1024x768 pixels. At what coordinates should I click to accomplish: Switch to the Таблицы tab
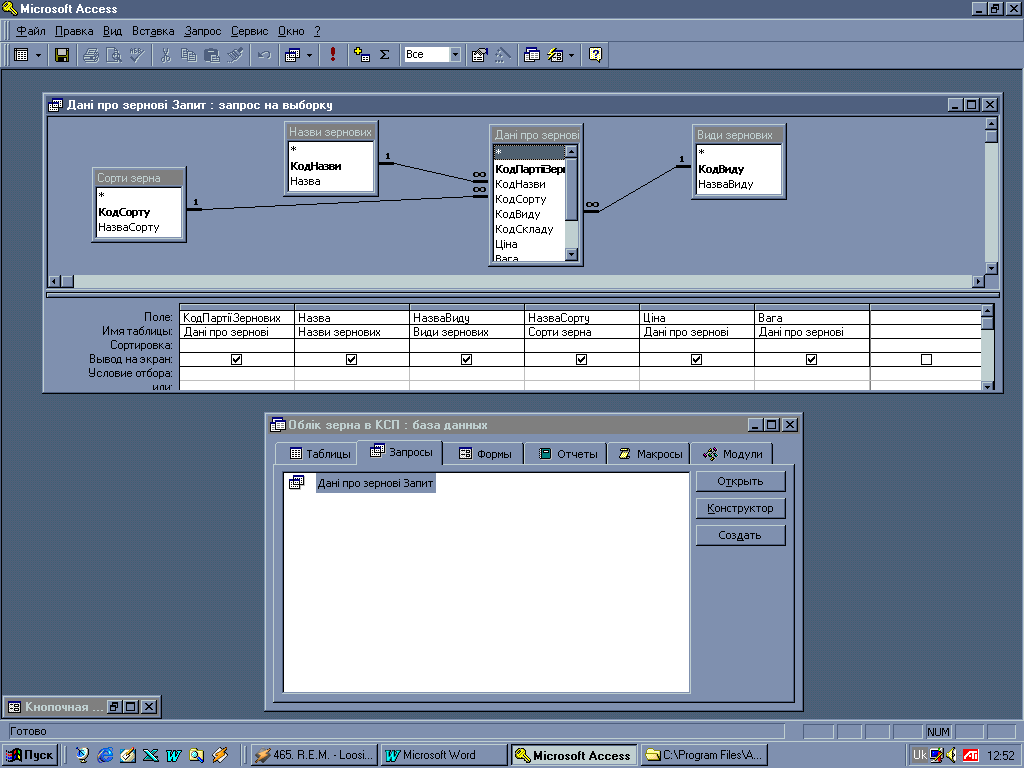(320, 454)
